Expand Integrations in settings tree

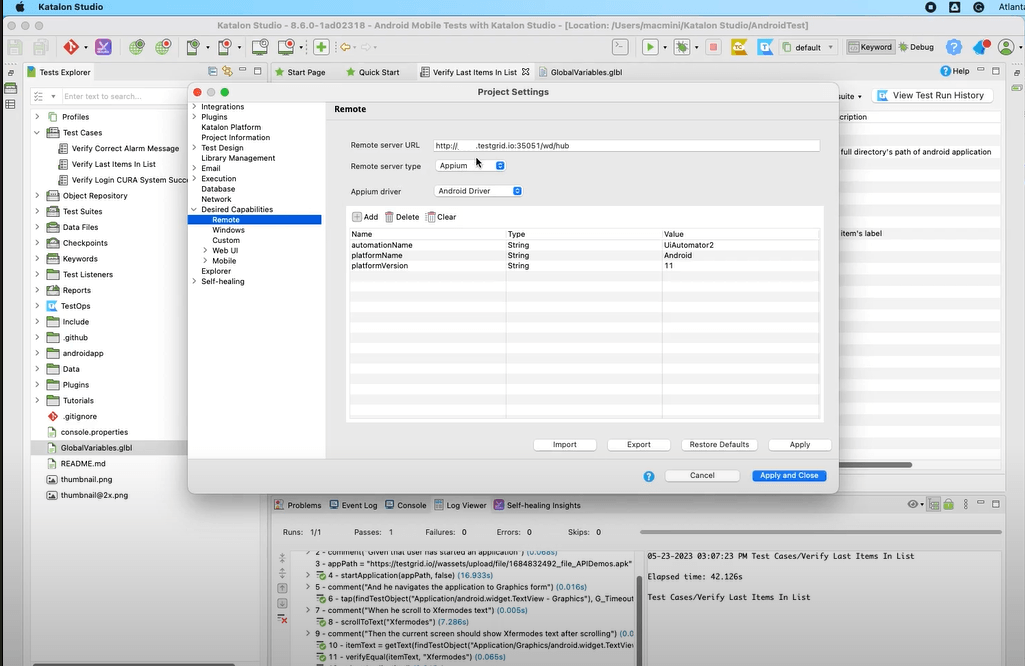tap(194, 107)
